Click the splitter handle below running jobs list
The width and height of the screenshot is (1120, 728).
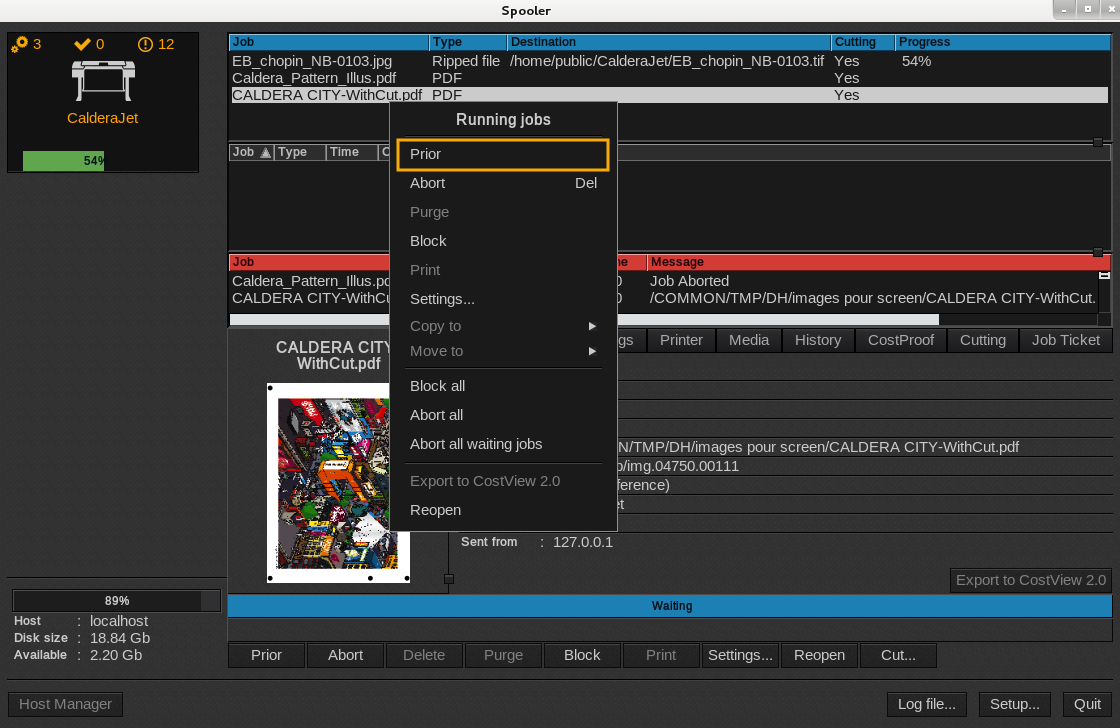click(x=1098, y=142)
